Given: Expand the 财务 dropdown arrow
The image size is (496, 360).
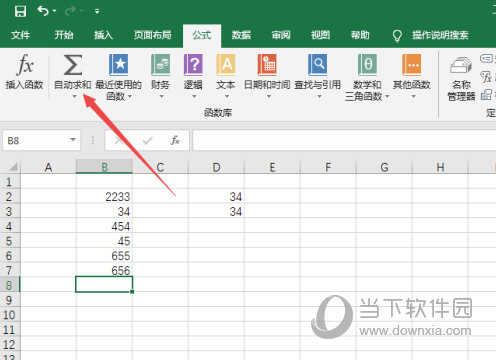Looking at the screenshot, I should 162,96.
